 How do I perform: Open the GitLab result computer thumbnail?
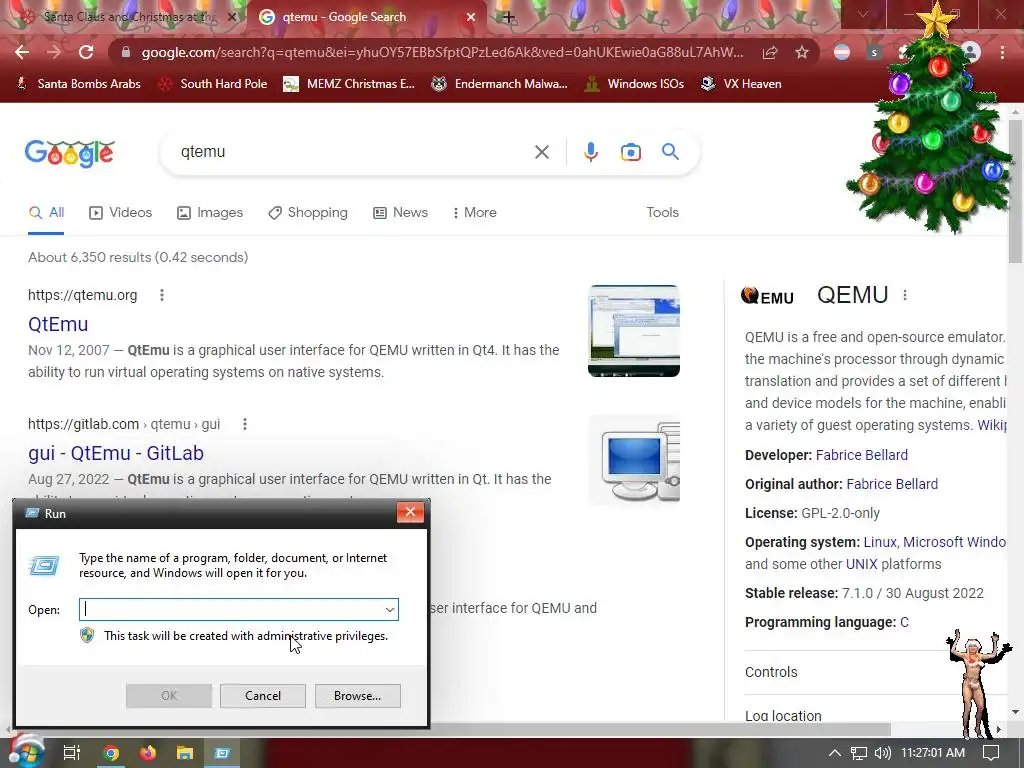pos(633,460)
